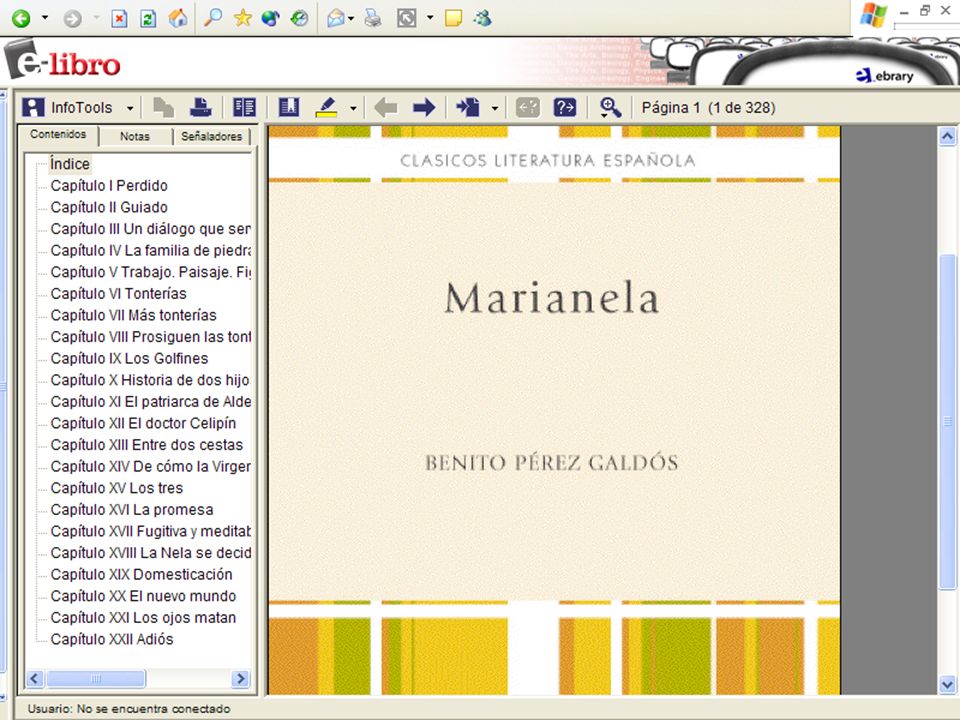Click the Marianela book cover page

coord(554,410)
